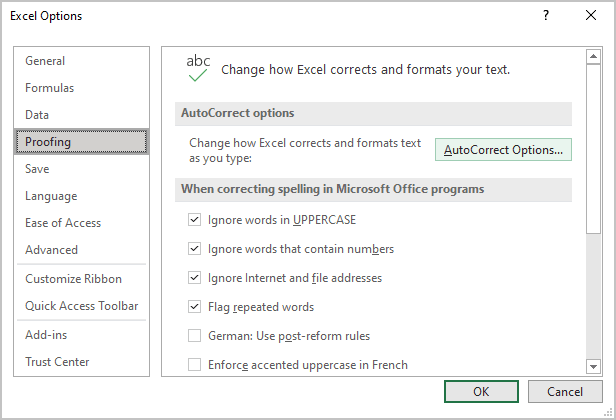Dismiss dialog with Cancel button

coord(565,391)
